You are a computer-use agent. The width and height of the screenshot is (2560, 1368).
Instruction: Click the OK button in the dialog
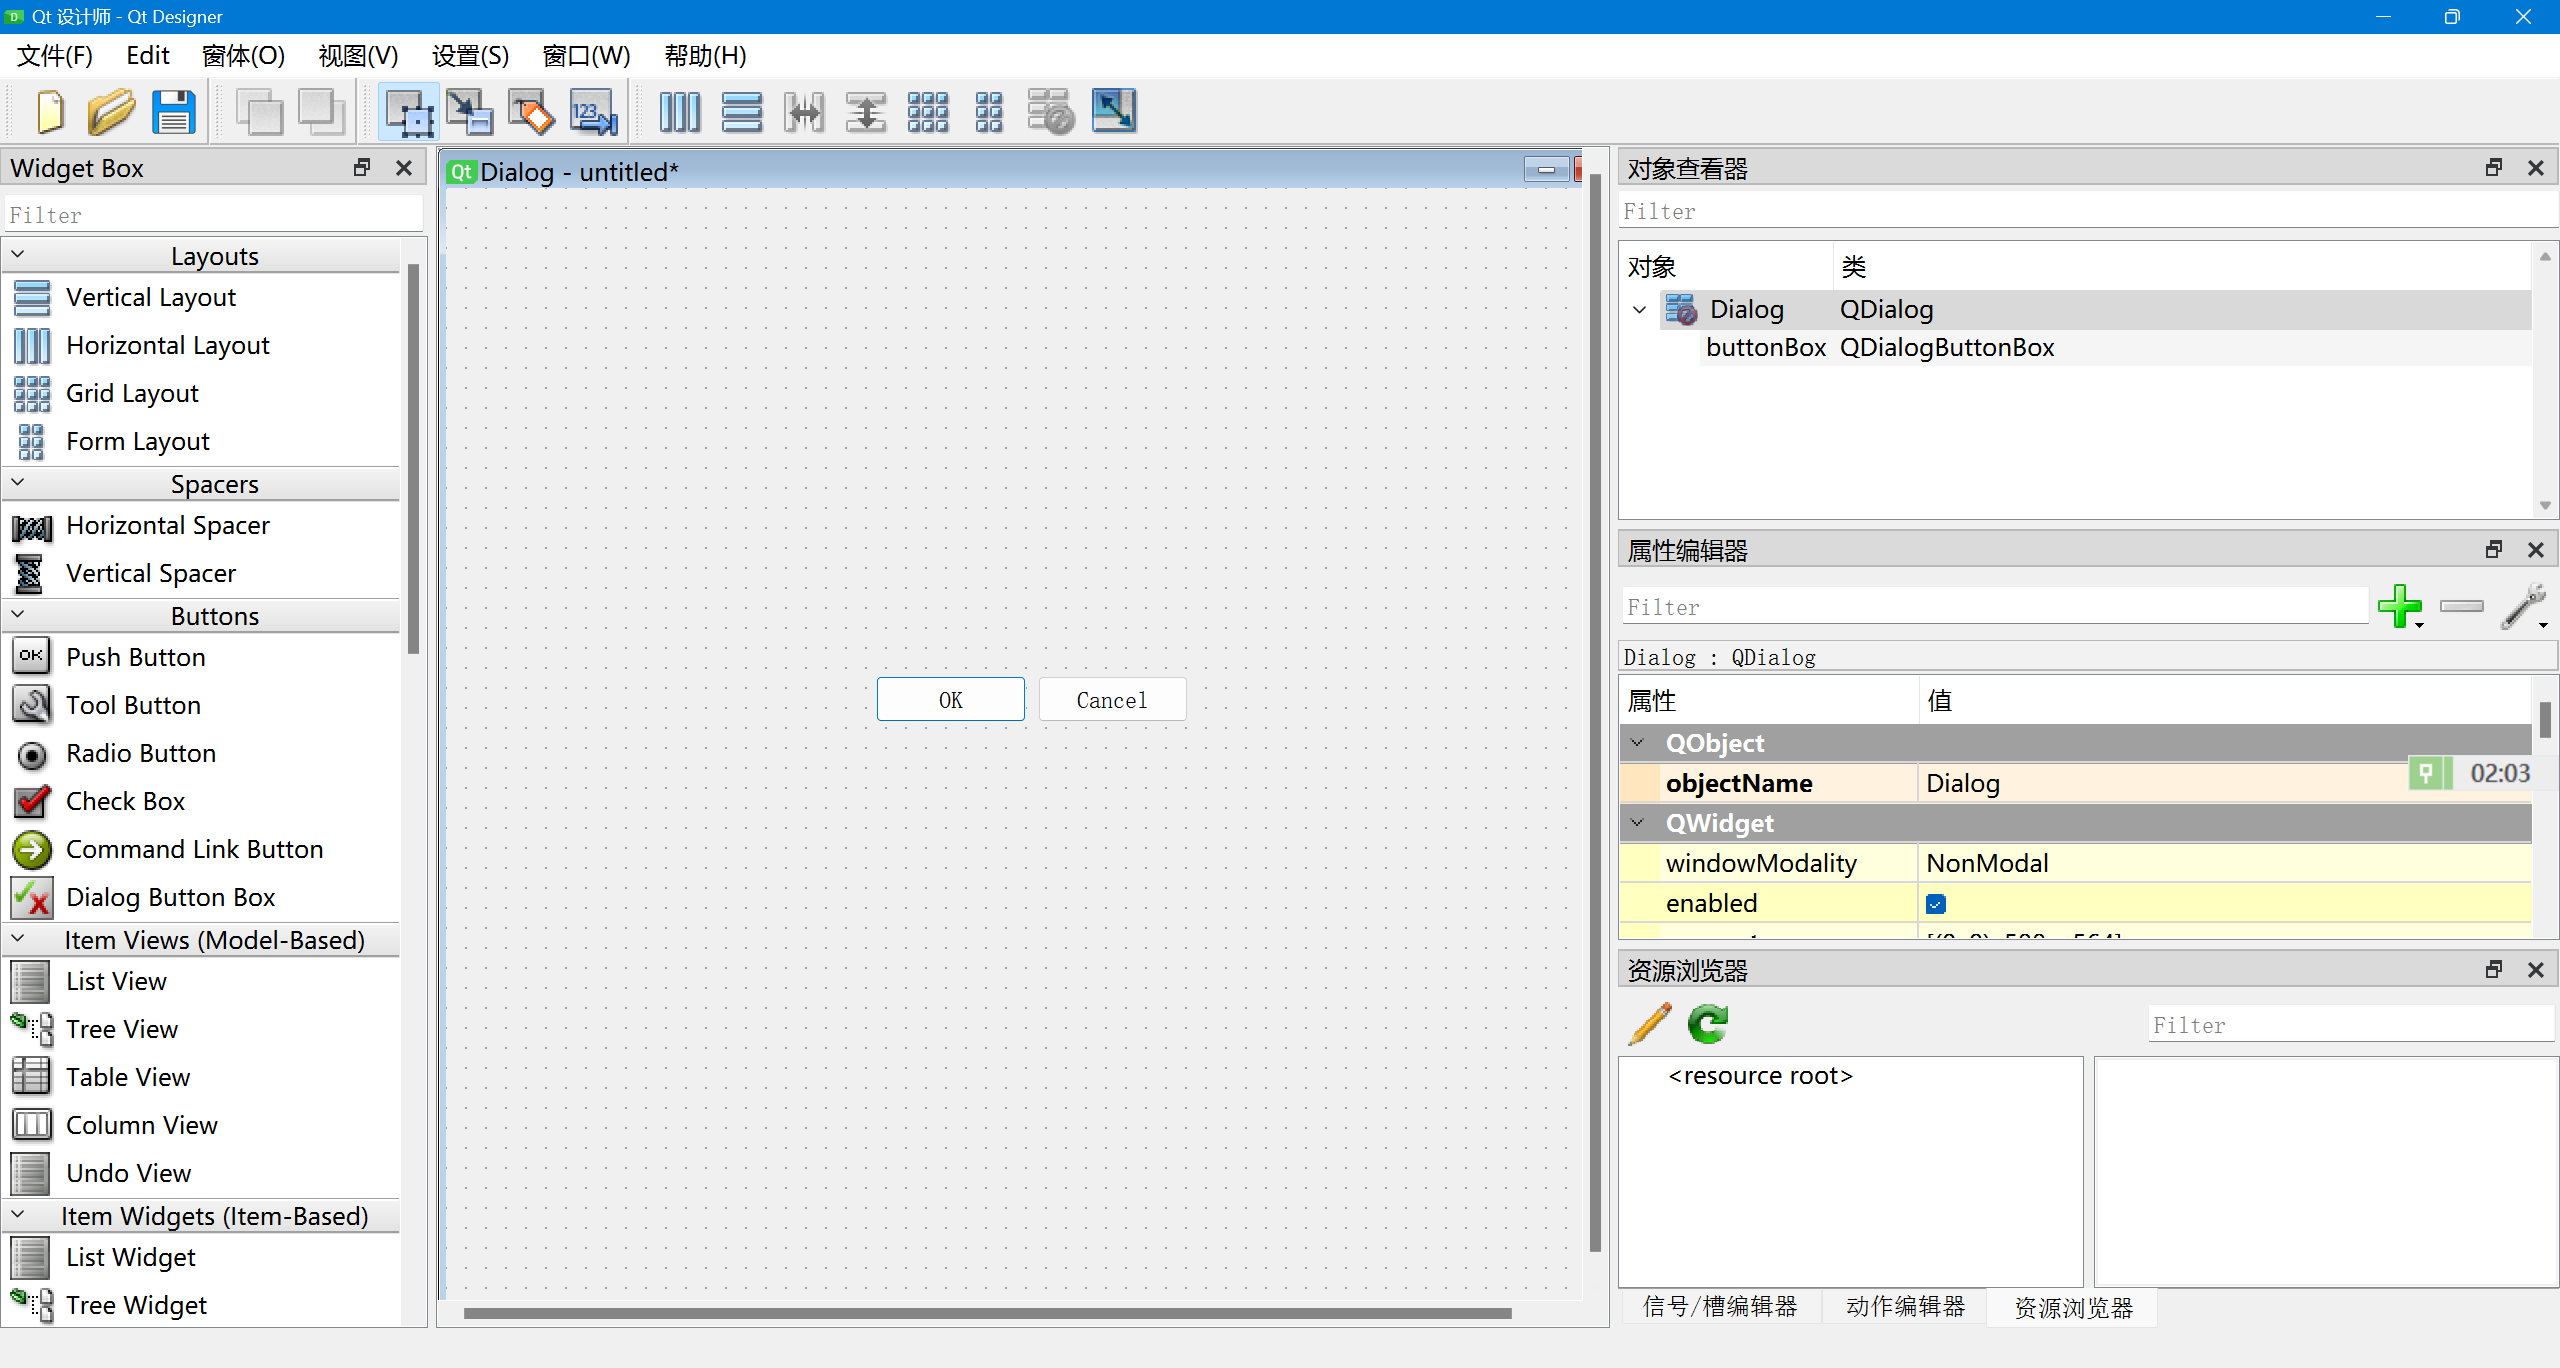pyautogui.click(x=950, y=699)
